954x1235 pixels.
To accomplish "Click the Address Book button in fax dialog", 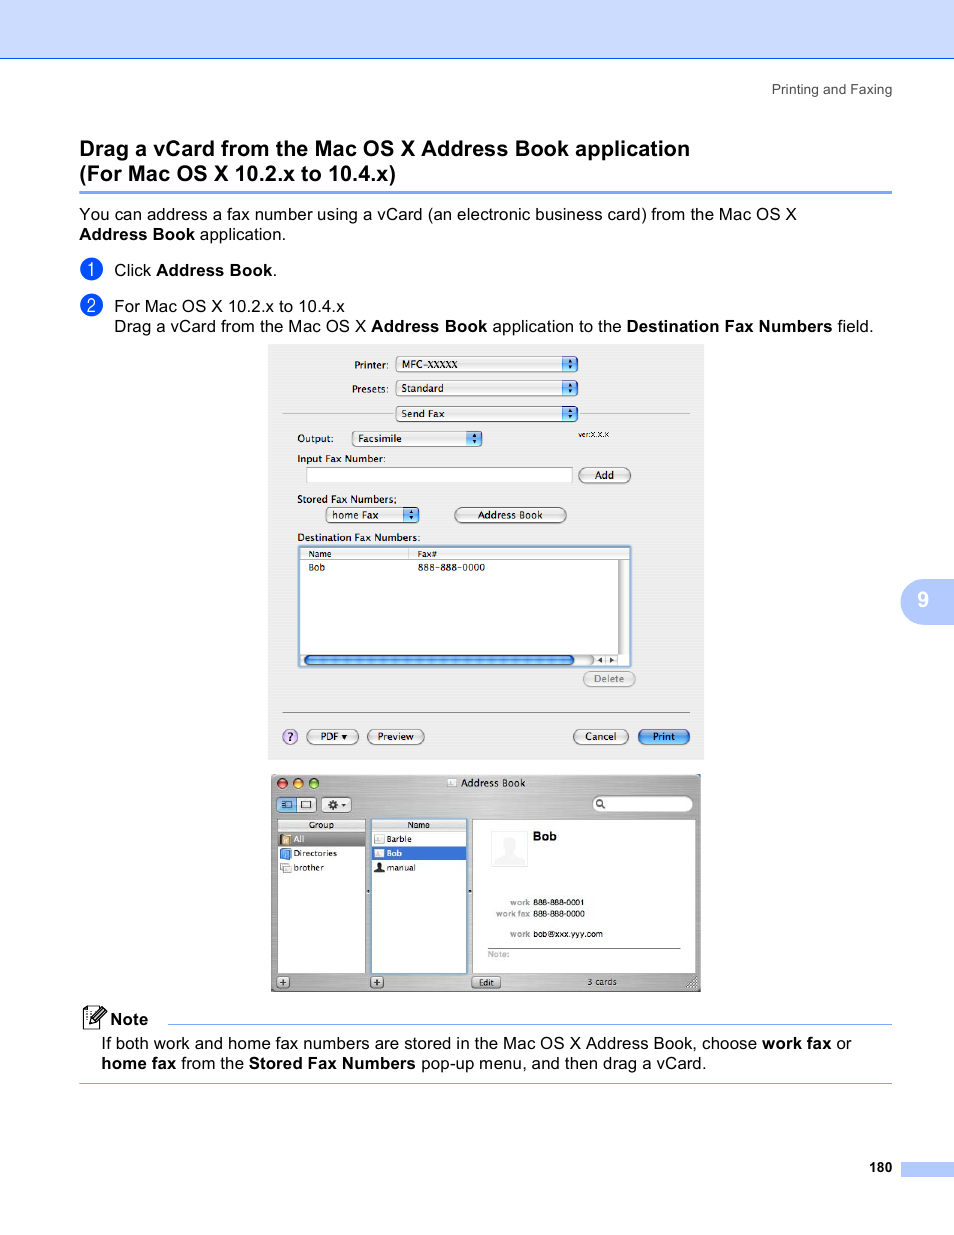I will (x=510, y=515).
